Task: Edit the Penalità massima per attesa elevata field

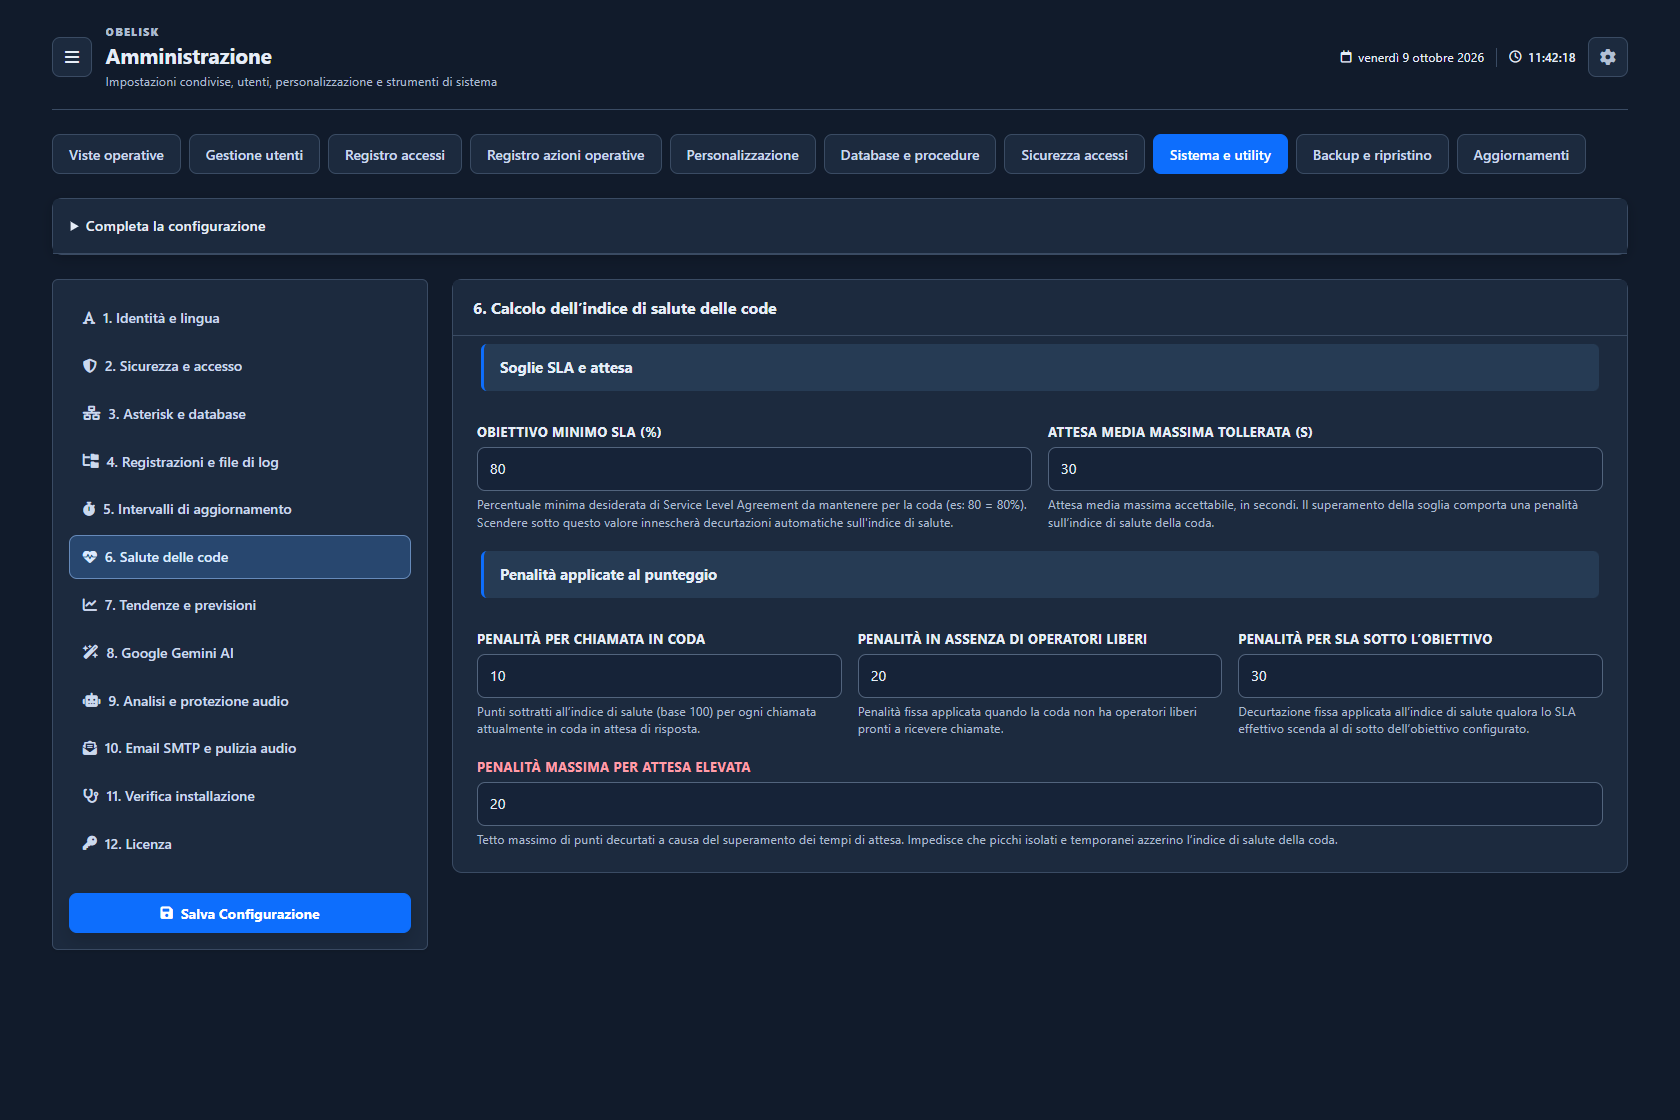Action: pos(1040,804)
